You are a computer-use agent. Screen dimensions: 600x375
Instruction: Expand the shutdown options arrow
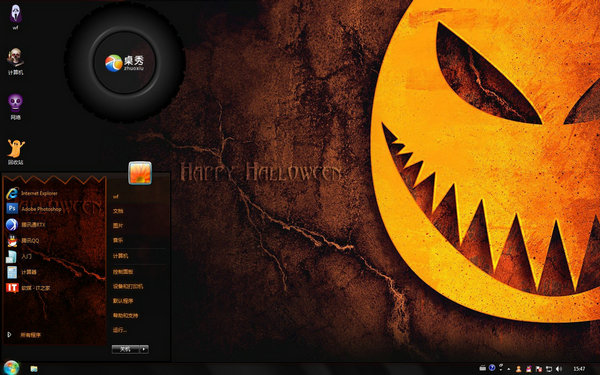tap(144, 349)
